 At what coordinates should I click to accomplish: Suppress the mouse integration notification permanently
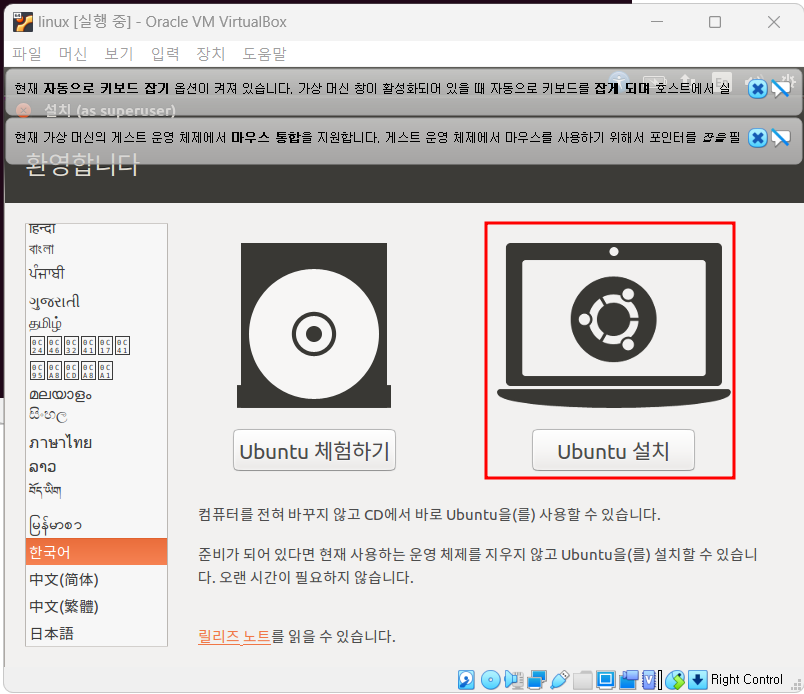[x=781, y=137]
